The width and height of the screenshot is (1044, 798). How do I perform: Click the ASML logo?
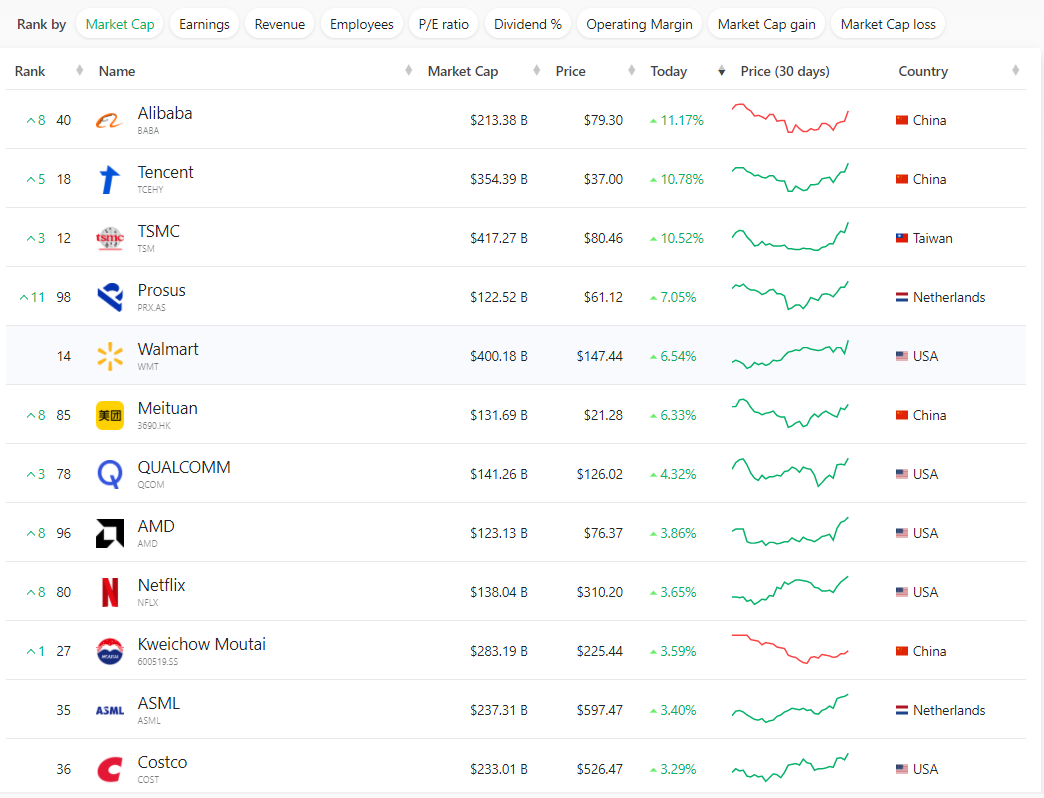pos(110,711)
